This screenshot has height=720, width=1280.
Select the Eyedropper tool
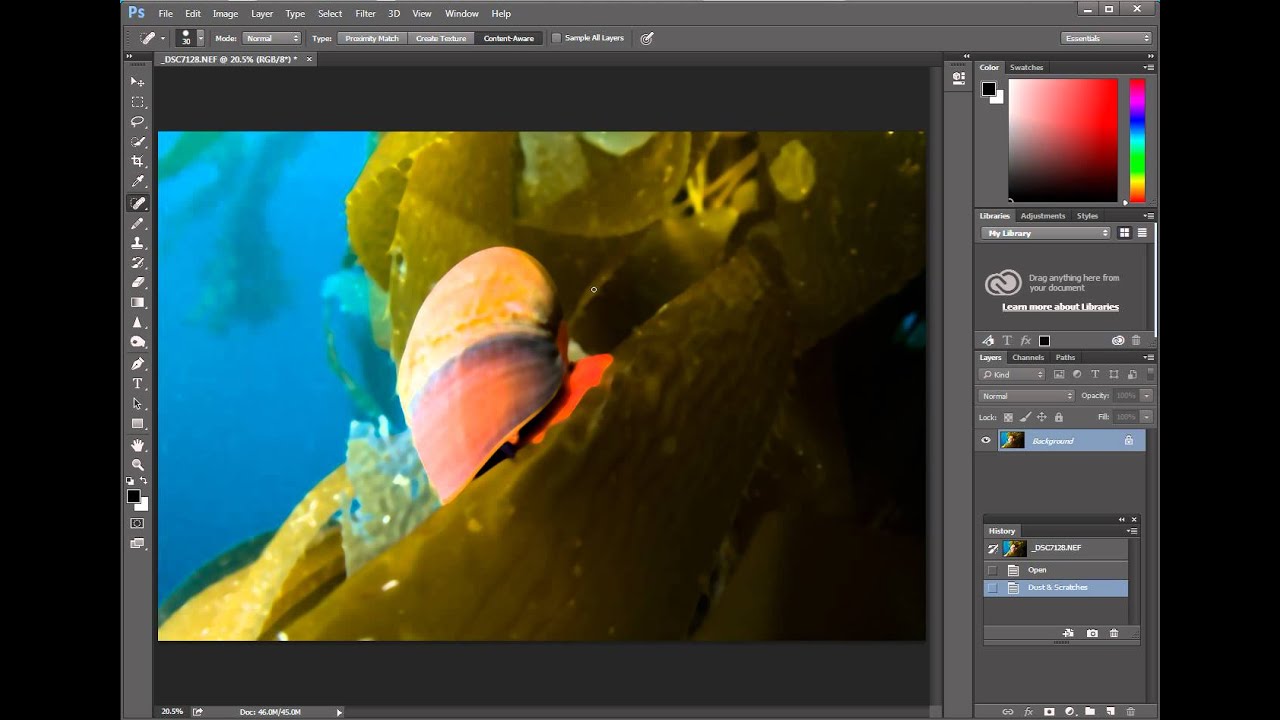[138, 182]
